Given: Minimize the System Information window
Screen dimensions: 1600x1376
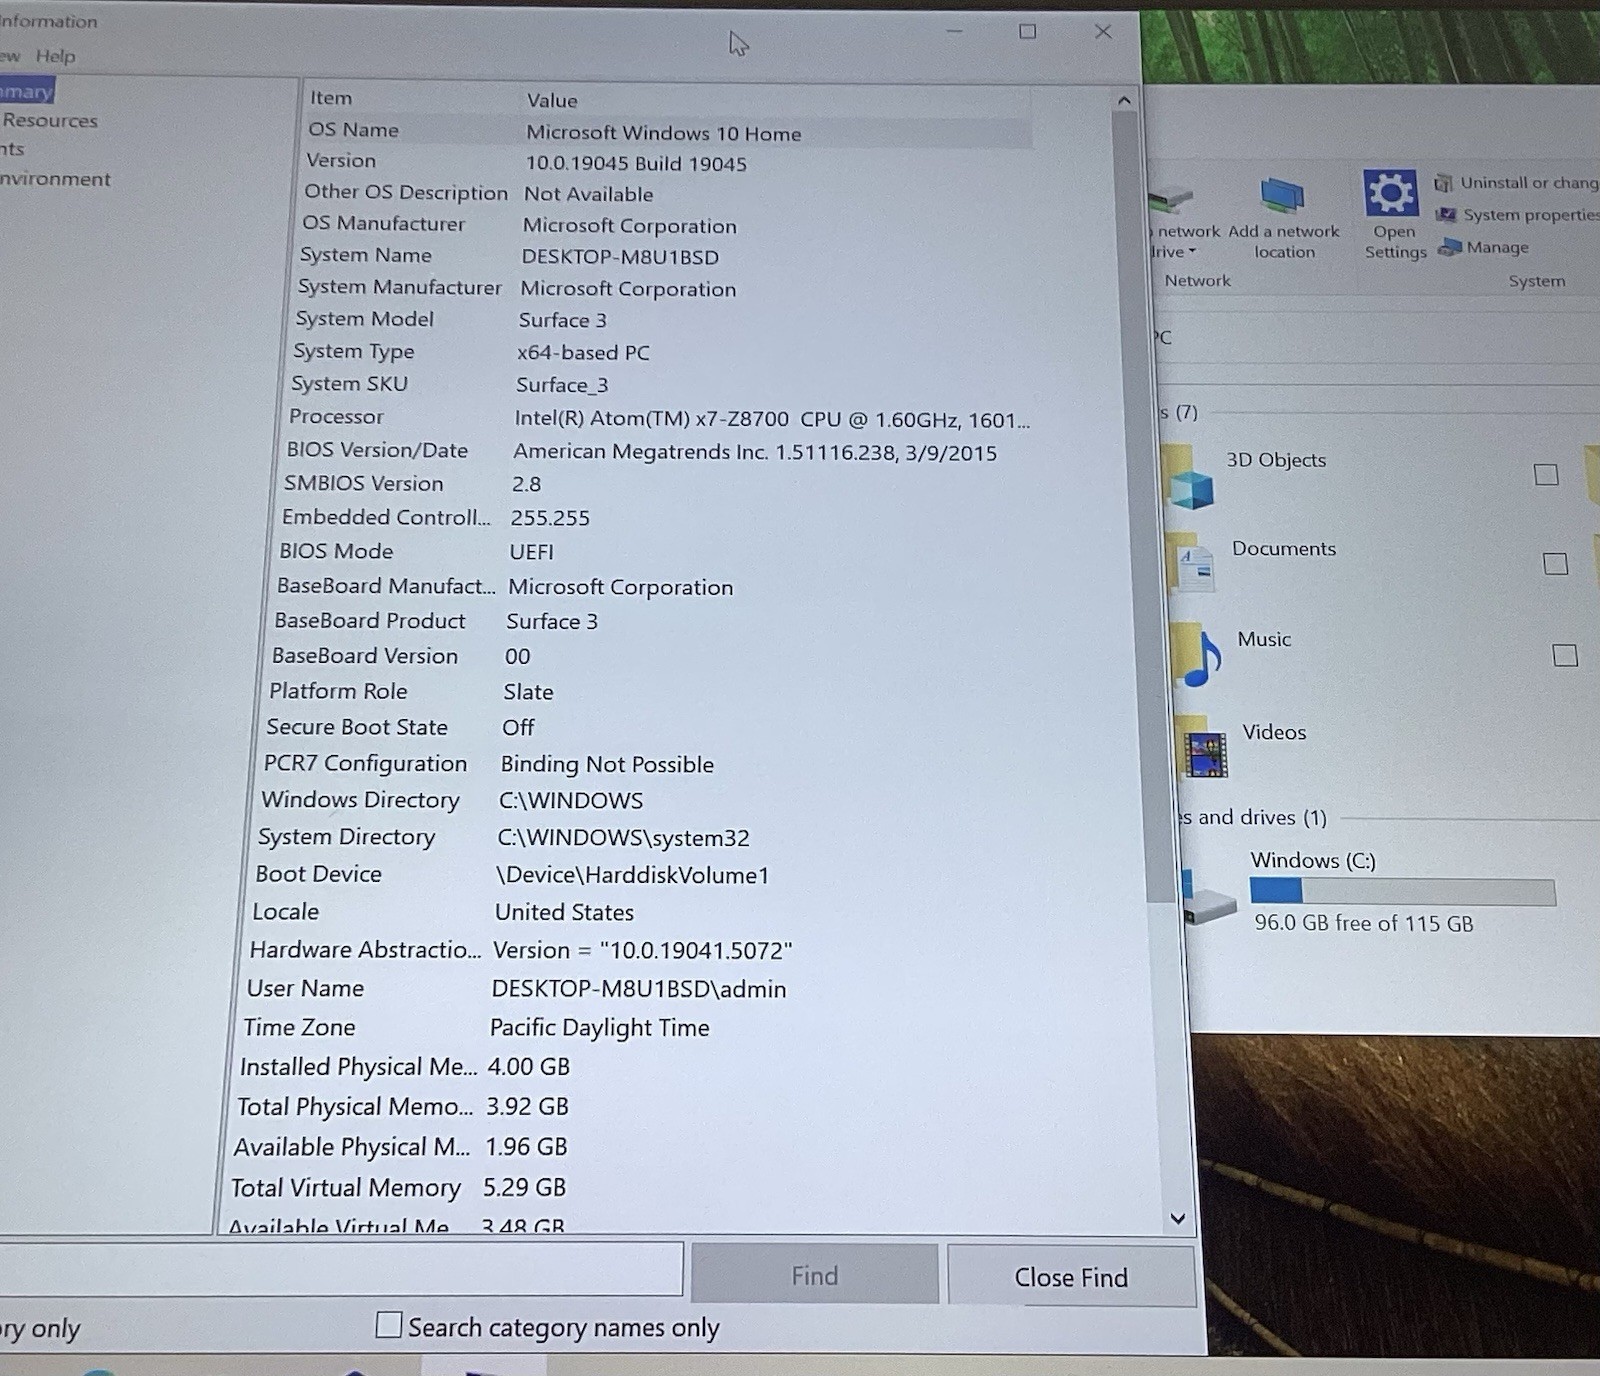Looking at the screenshot, I should point(954,32).
